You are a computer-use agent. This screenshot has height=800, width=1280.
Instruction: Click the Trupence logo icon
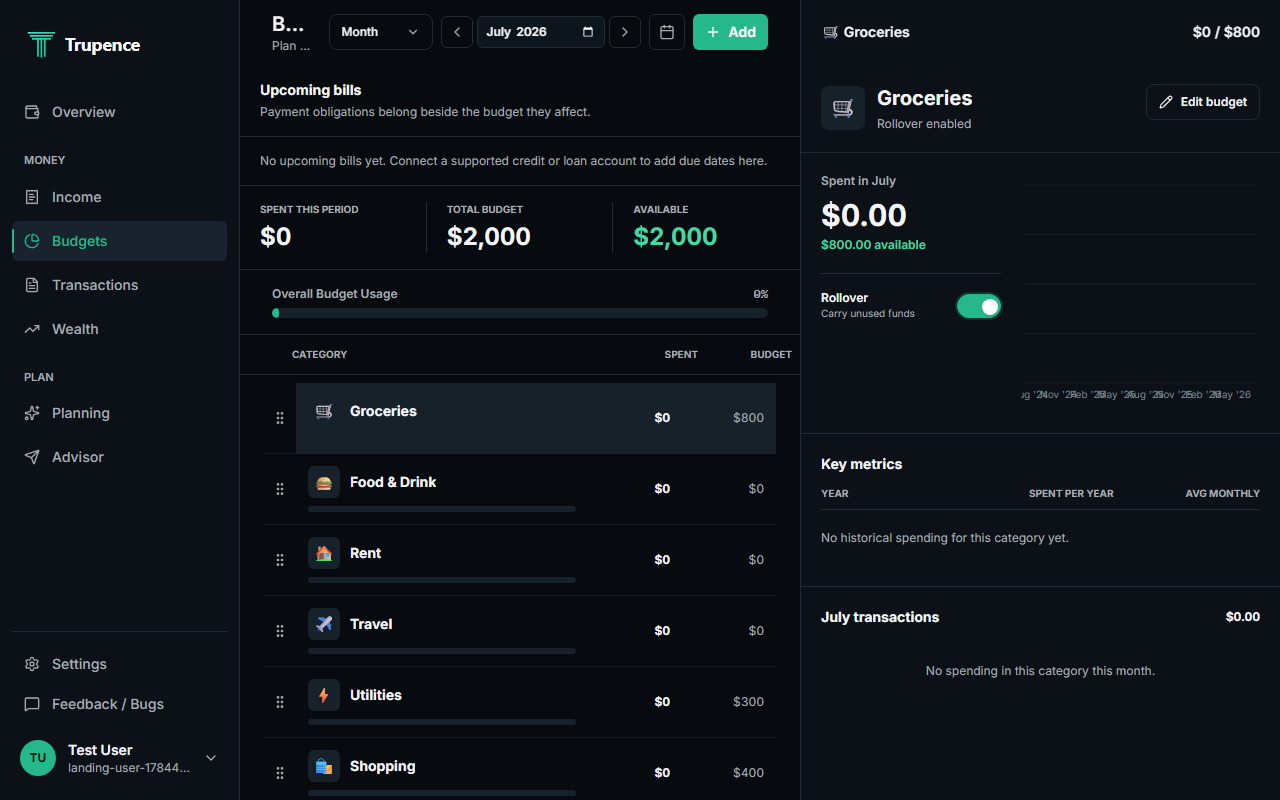pos(41,44)
